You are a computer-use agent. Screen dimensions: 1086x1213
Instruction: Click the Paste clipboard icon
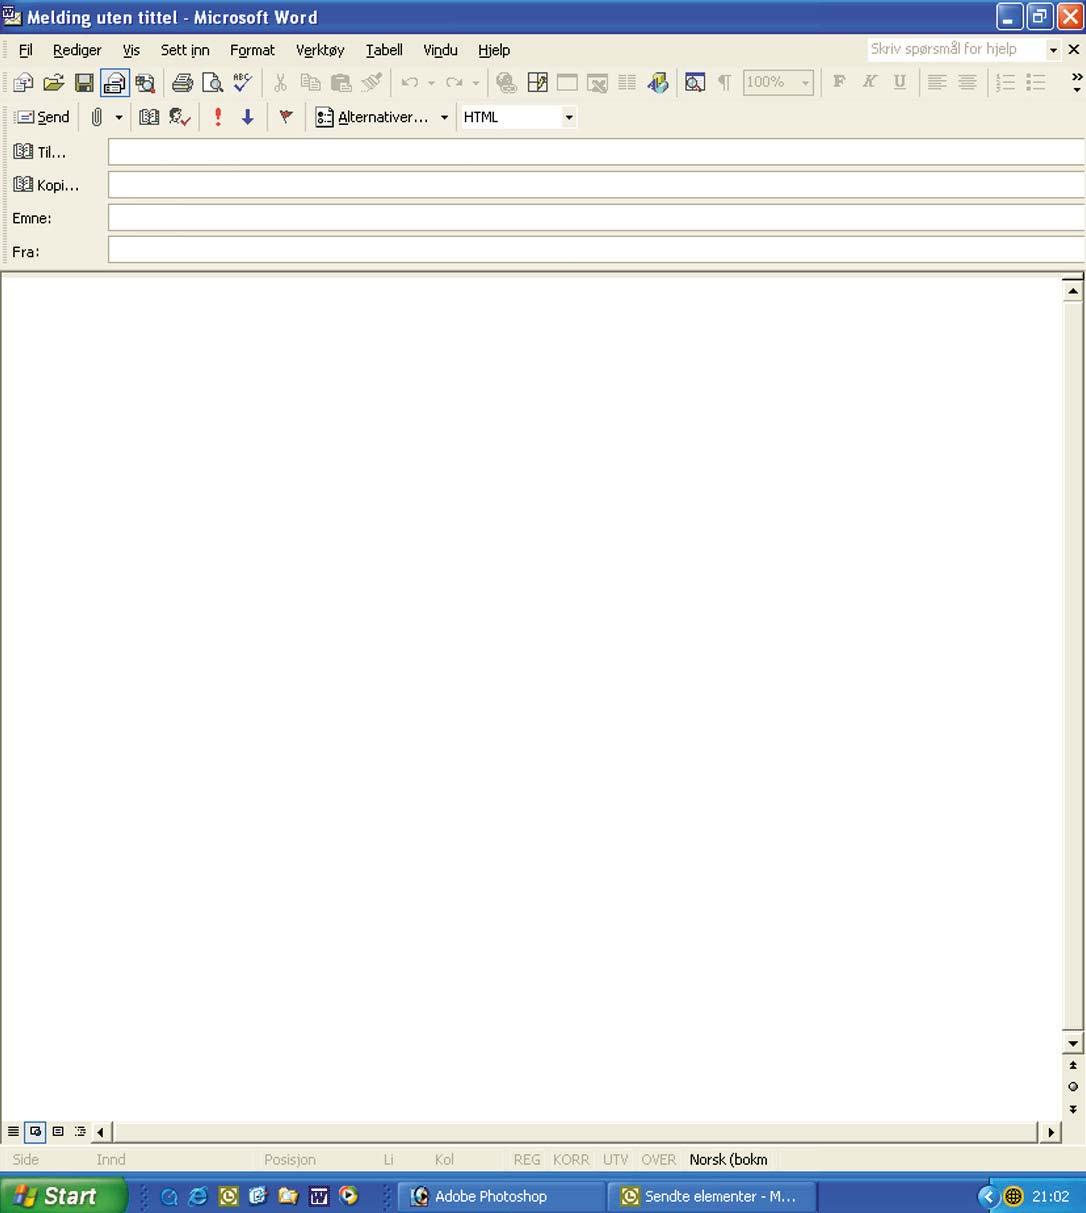coord(341,83)
